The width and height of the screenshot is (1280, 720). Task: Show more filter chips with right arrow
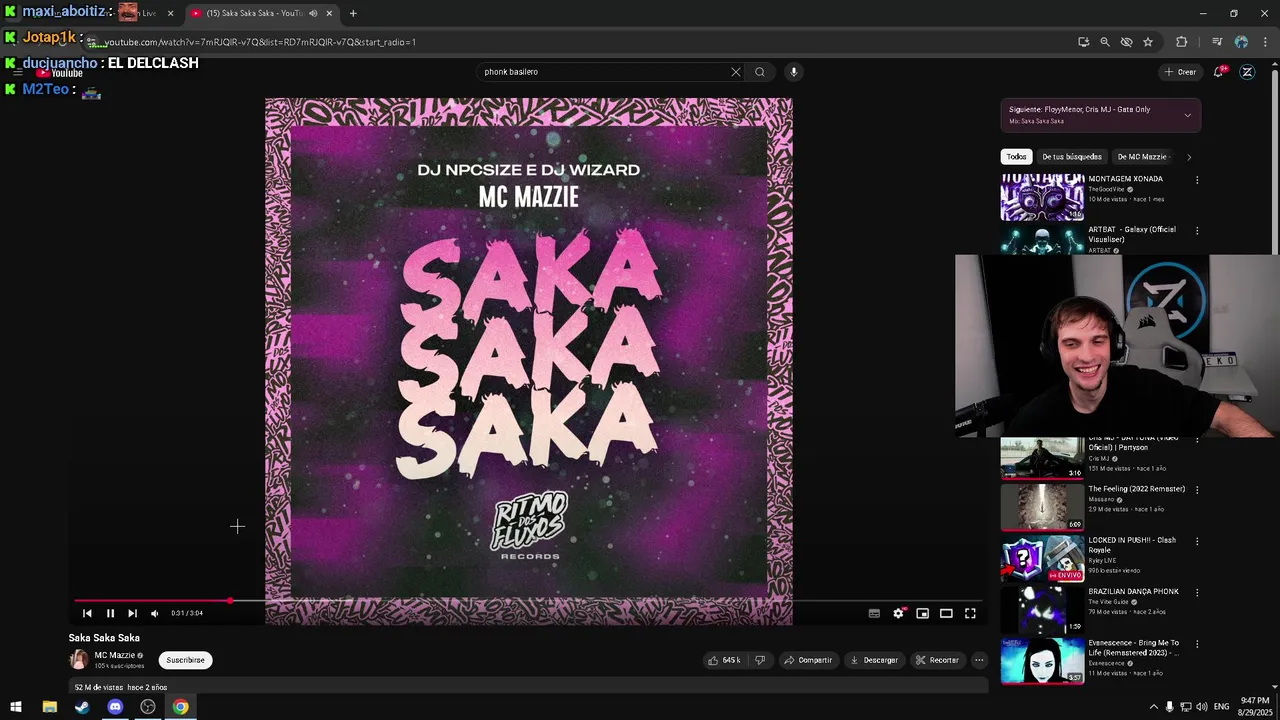coord(1189,157)
